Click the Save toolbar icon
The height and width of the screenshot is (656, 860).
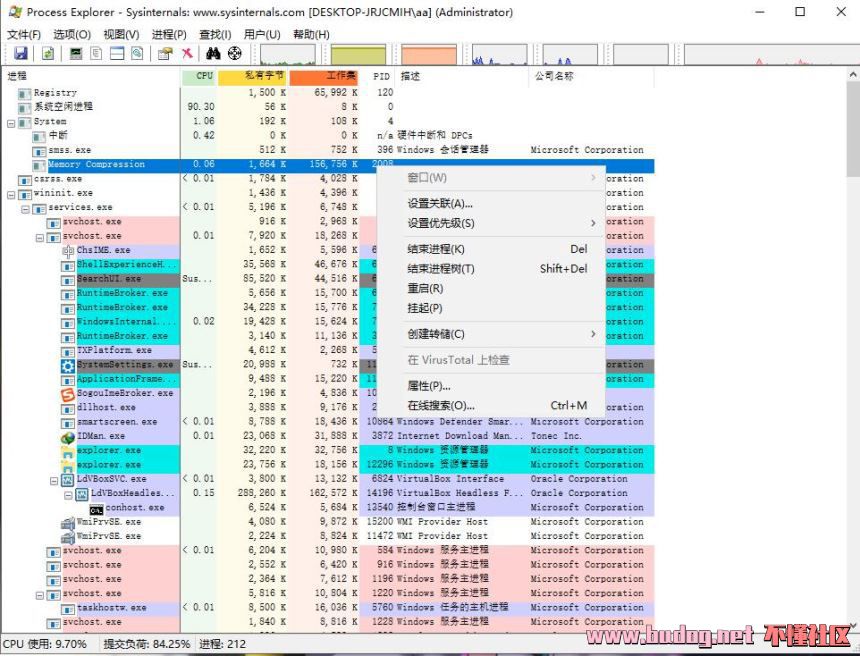click(x=21, y=53)
